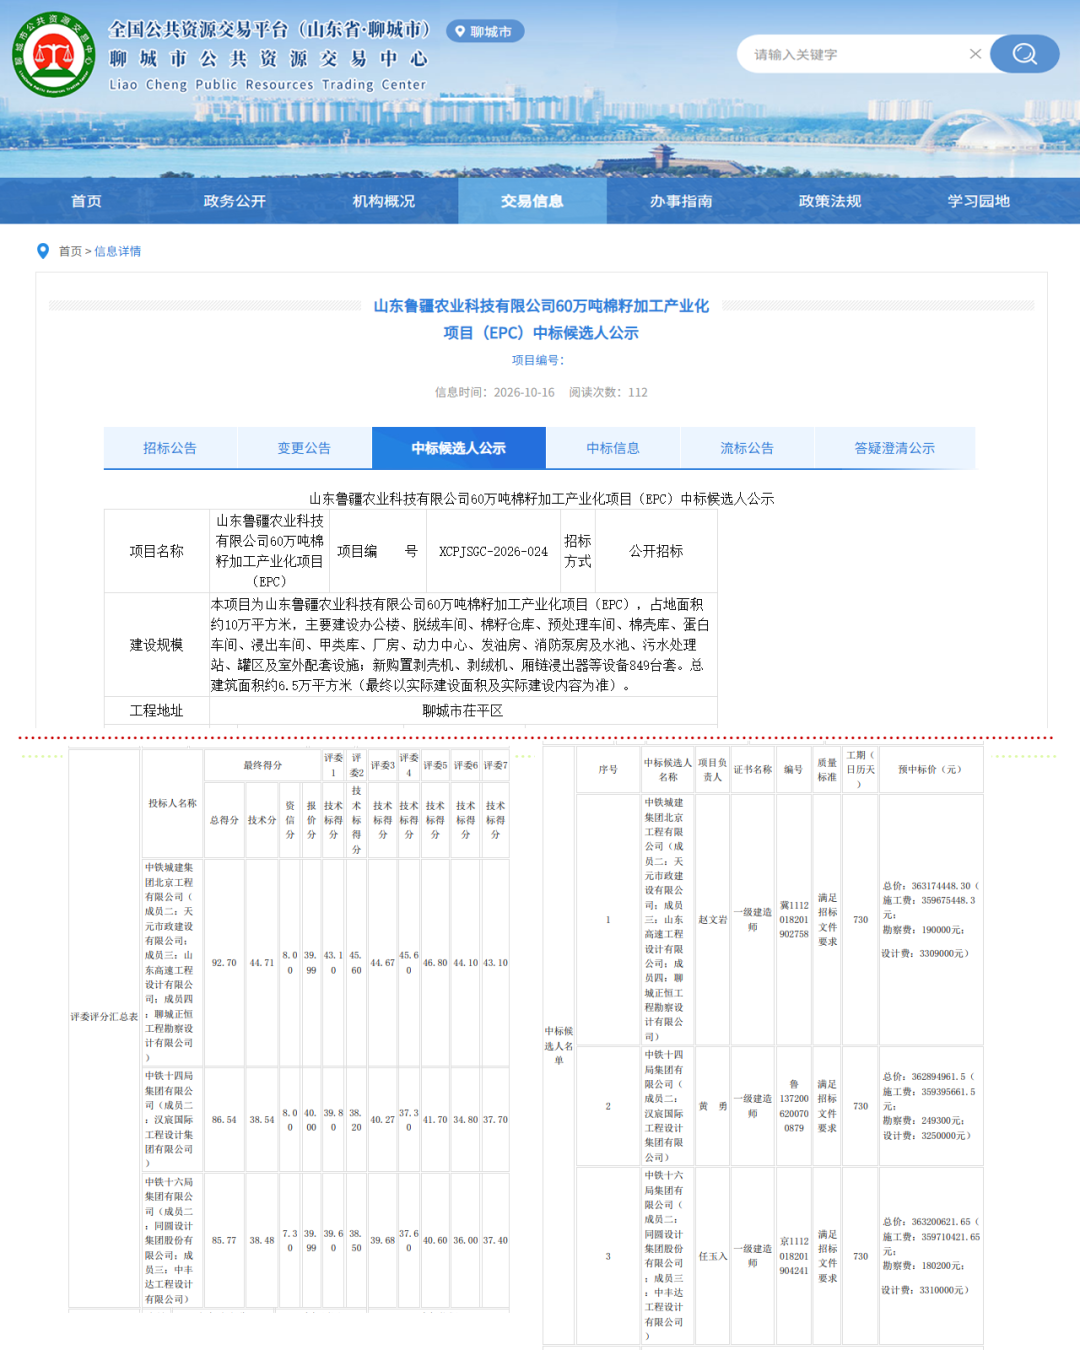This screenshot has width=1080, height=1350.
Task: Click 阅读次数 112 text
Action: tap(608, 392)
